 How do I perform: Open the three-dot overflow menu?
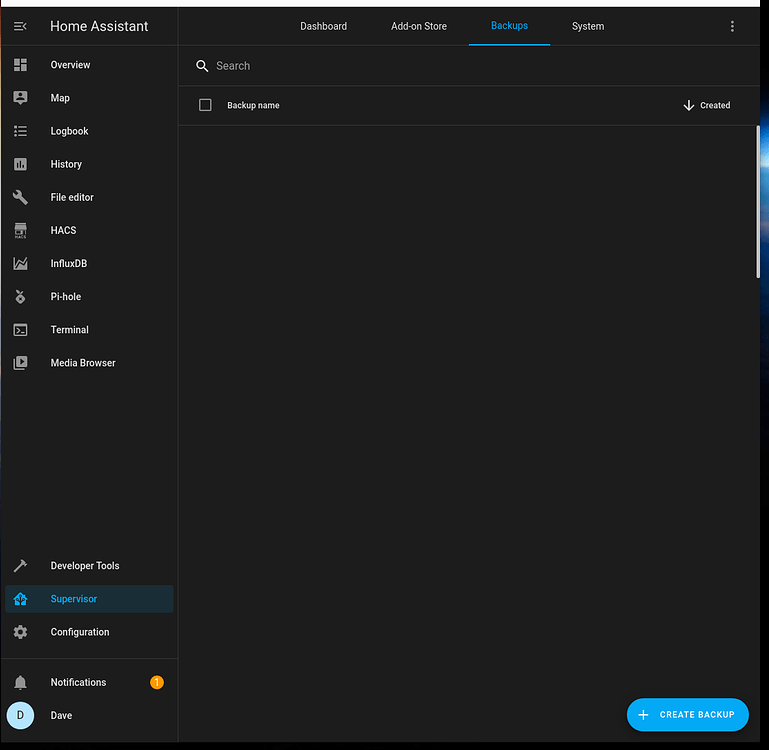point(732,26)
